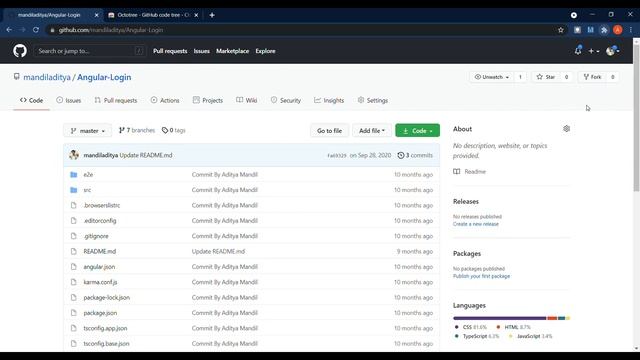
Task: View the 0 tags link
Action: [173, 130]
